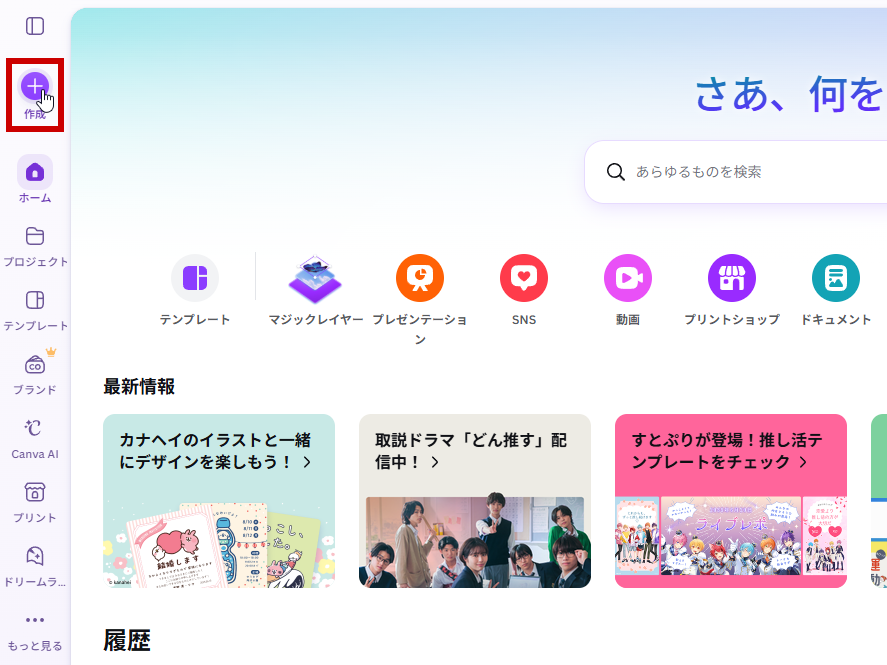Click the chevron after ンプレートをチェック
Viewport: 887px width, 665px height.
tap(803, 462)
